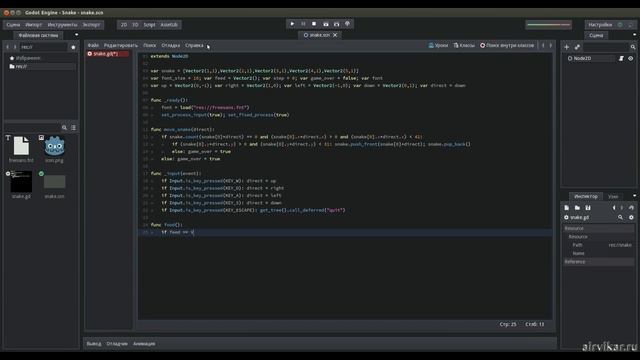
Task: Toggle Node2D visibility icon
Action: pos(631,58)
